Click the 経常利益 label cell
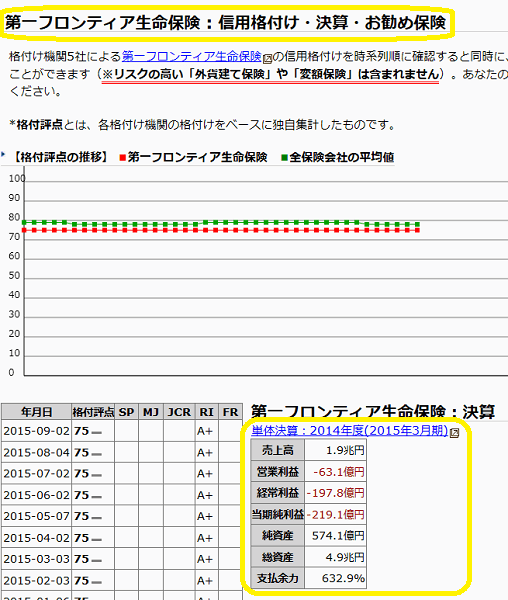Screen dimensions: 508x600 pyautogui.click(x=278, y=493)
